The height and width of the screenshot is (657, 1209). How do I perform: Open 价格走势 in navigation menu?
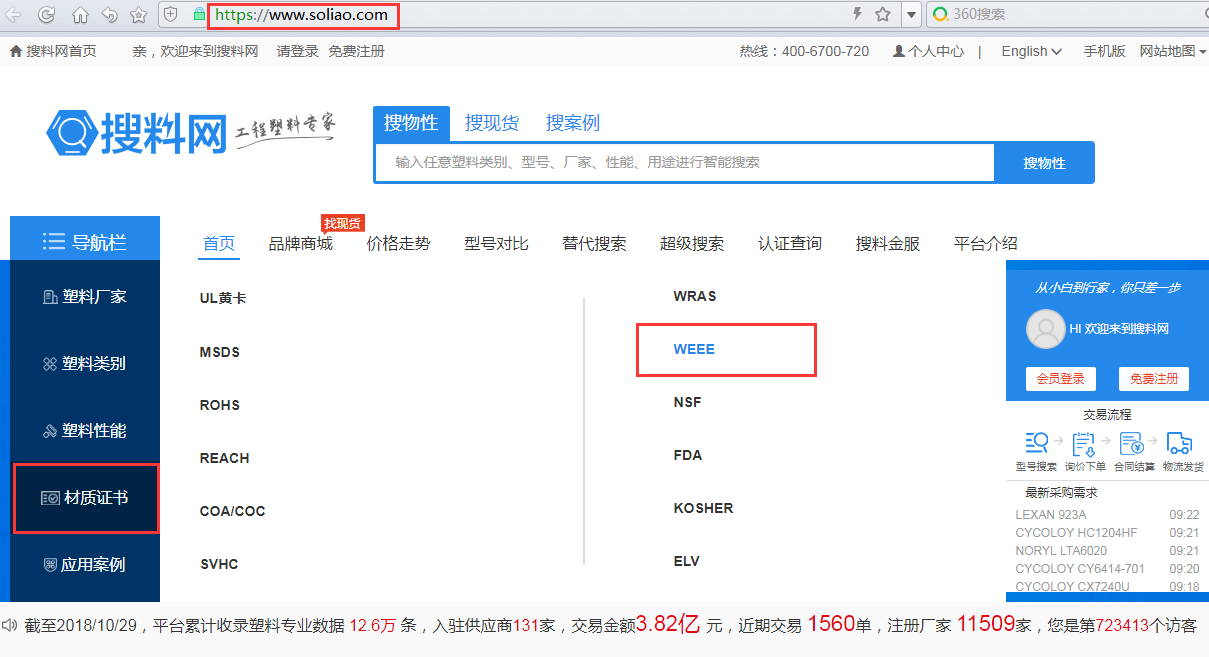(398, 243)
